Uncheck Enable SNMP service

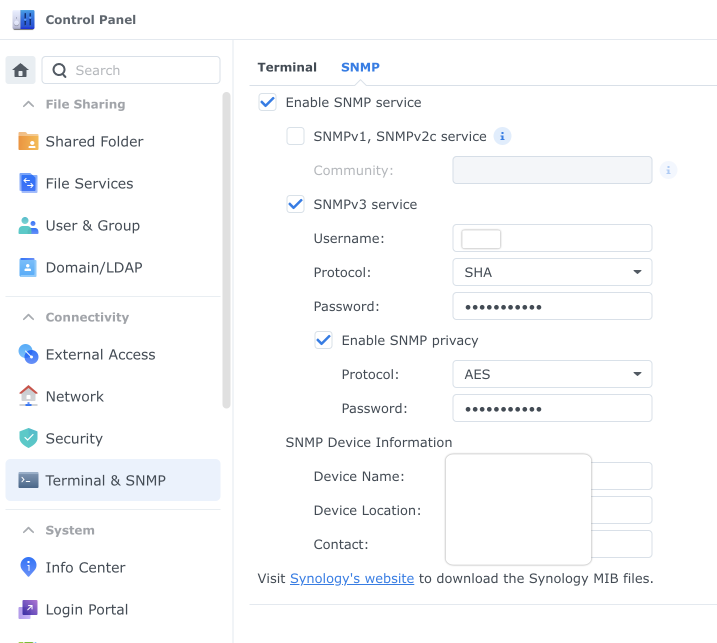(267, 102)
